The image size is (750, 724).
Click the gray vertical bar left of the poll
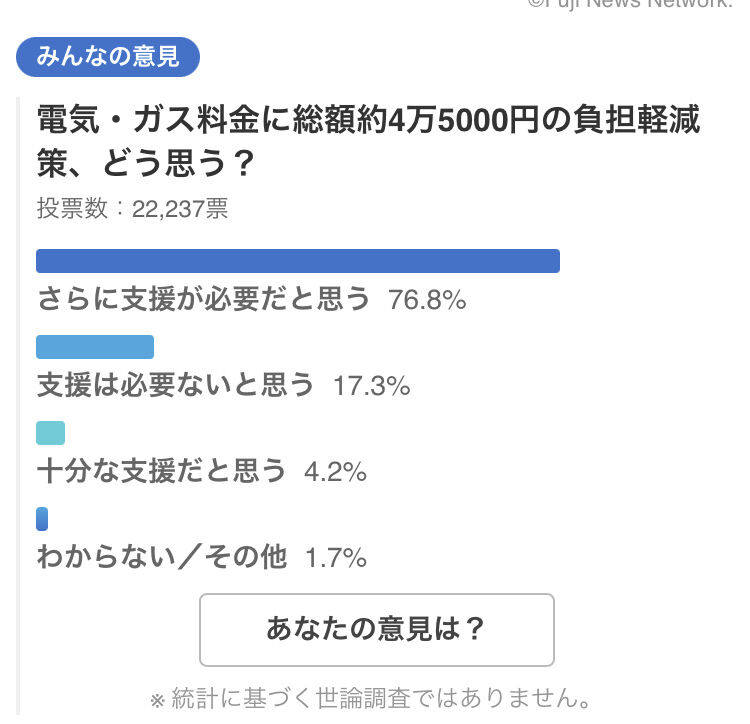(x=18, y=406)
